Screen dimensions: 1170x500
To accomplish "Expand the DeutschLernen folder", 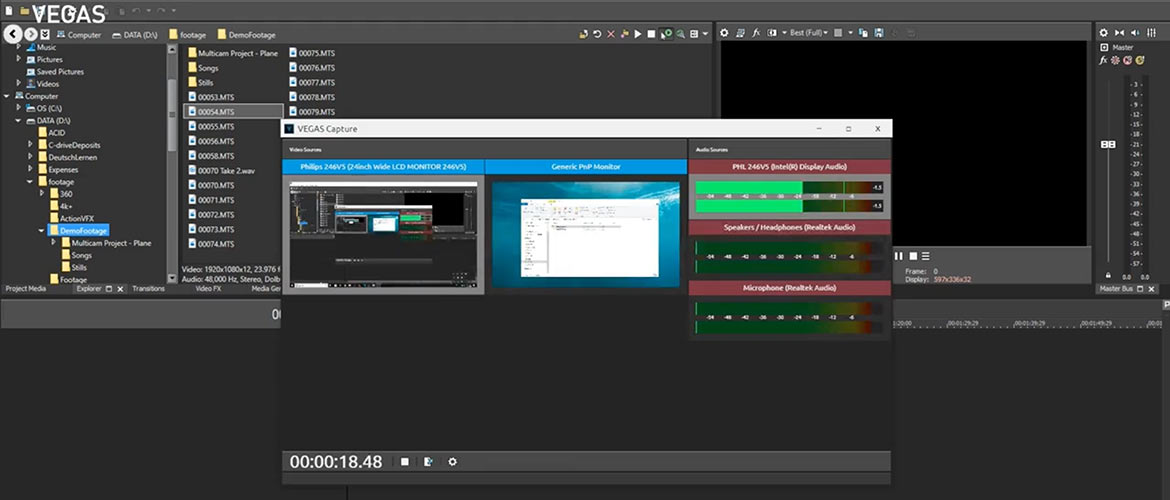I will [x=31, y=157].
